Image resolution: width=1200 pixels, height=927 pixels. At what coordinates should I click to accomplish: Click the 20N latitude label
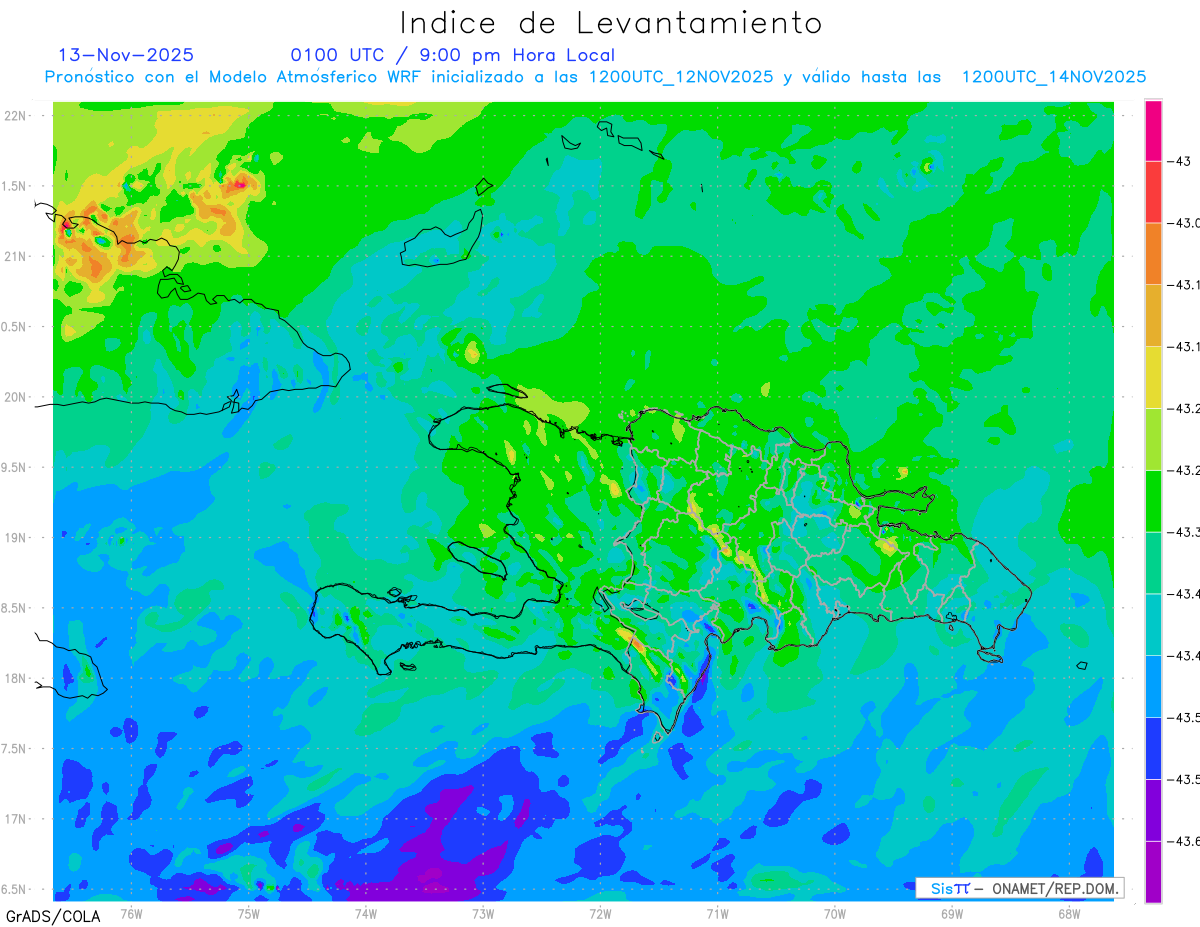point(15,397)
